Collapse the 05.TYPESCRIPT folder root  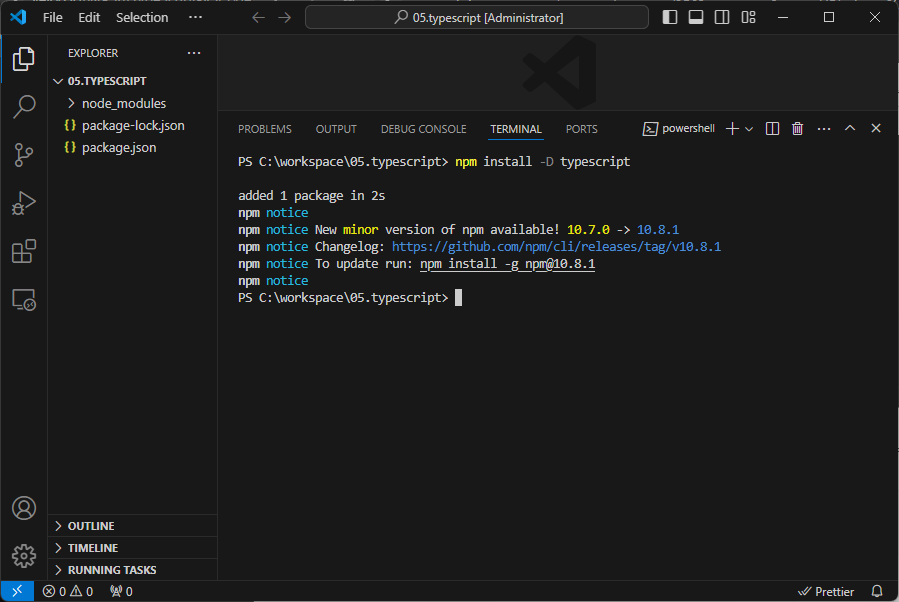click(132, 81)
